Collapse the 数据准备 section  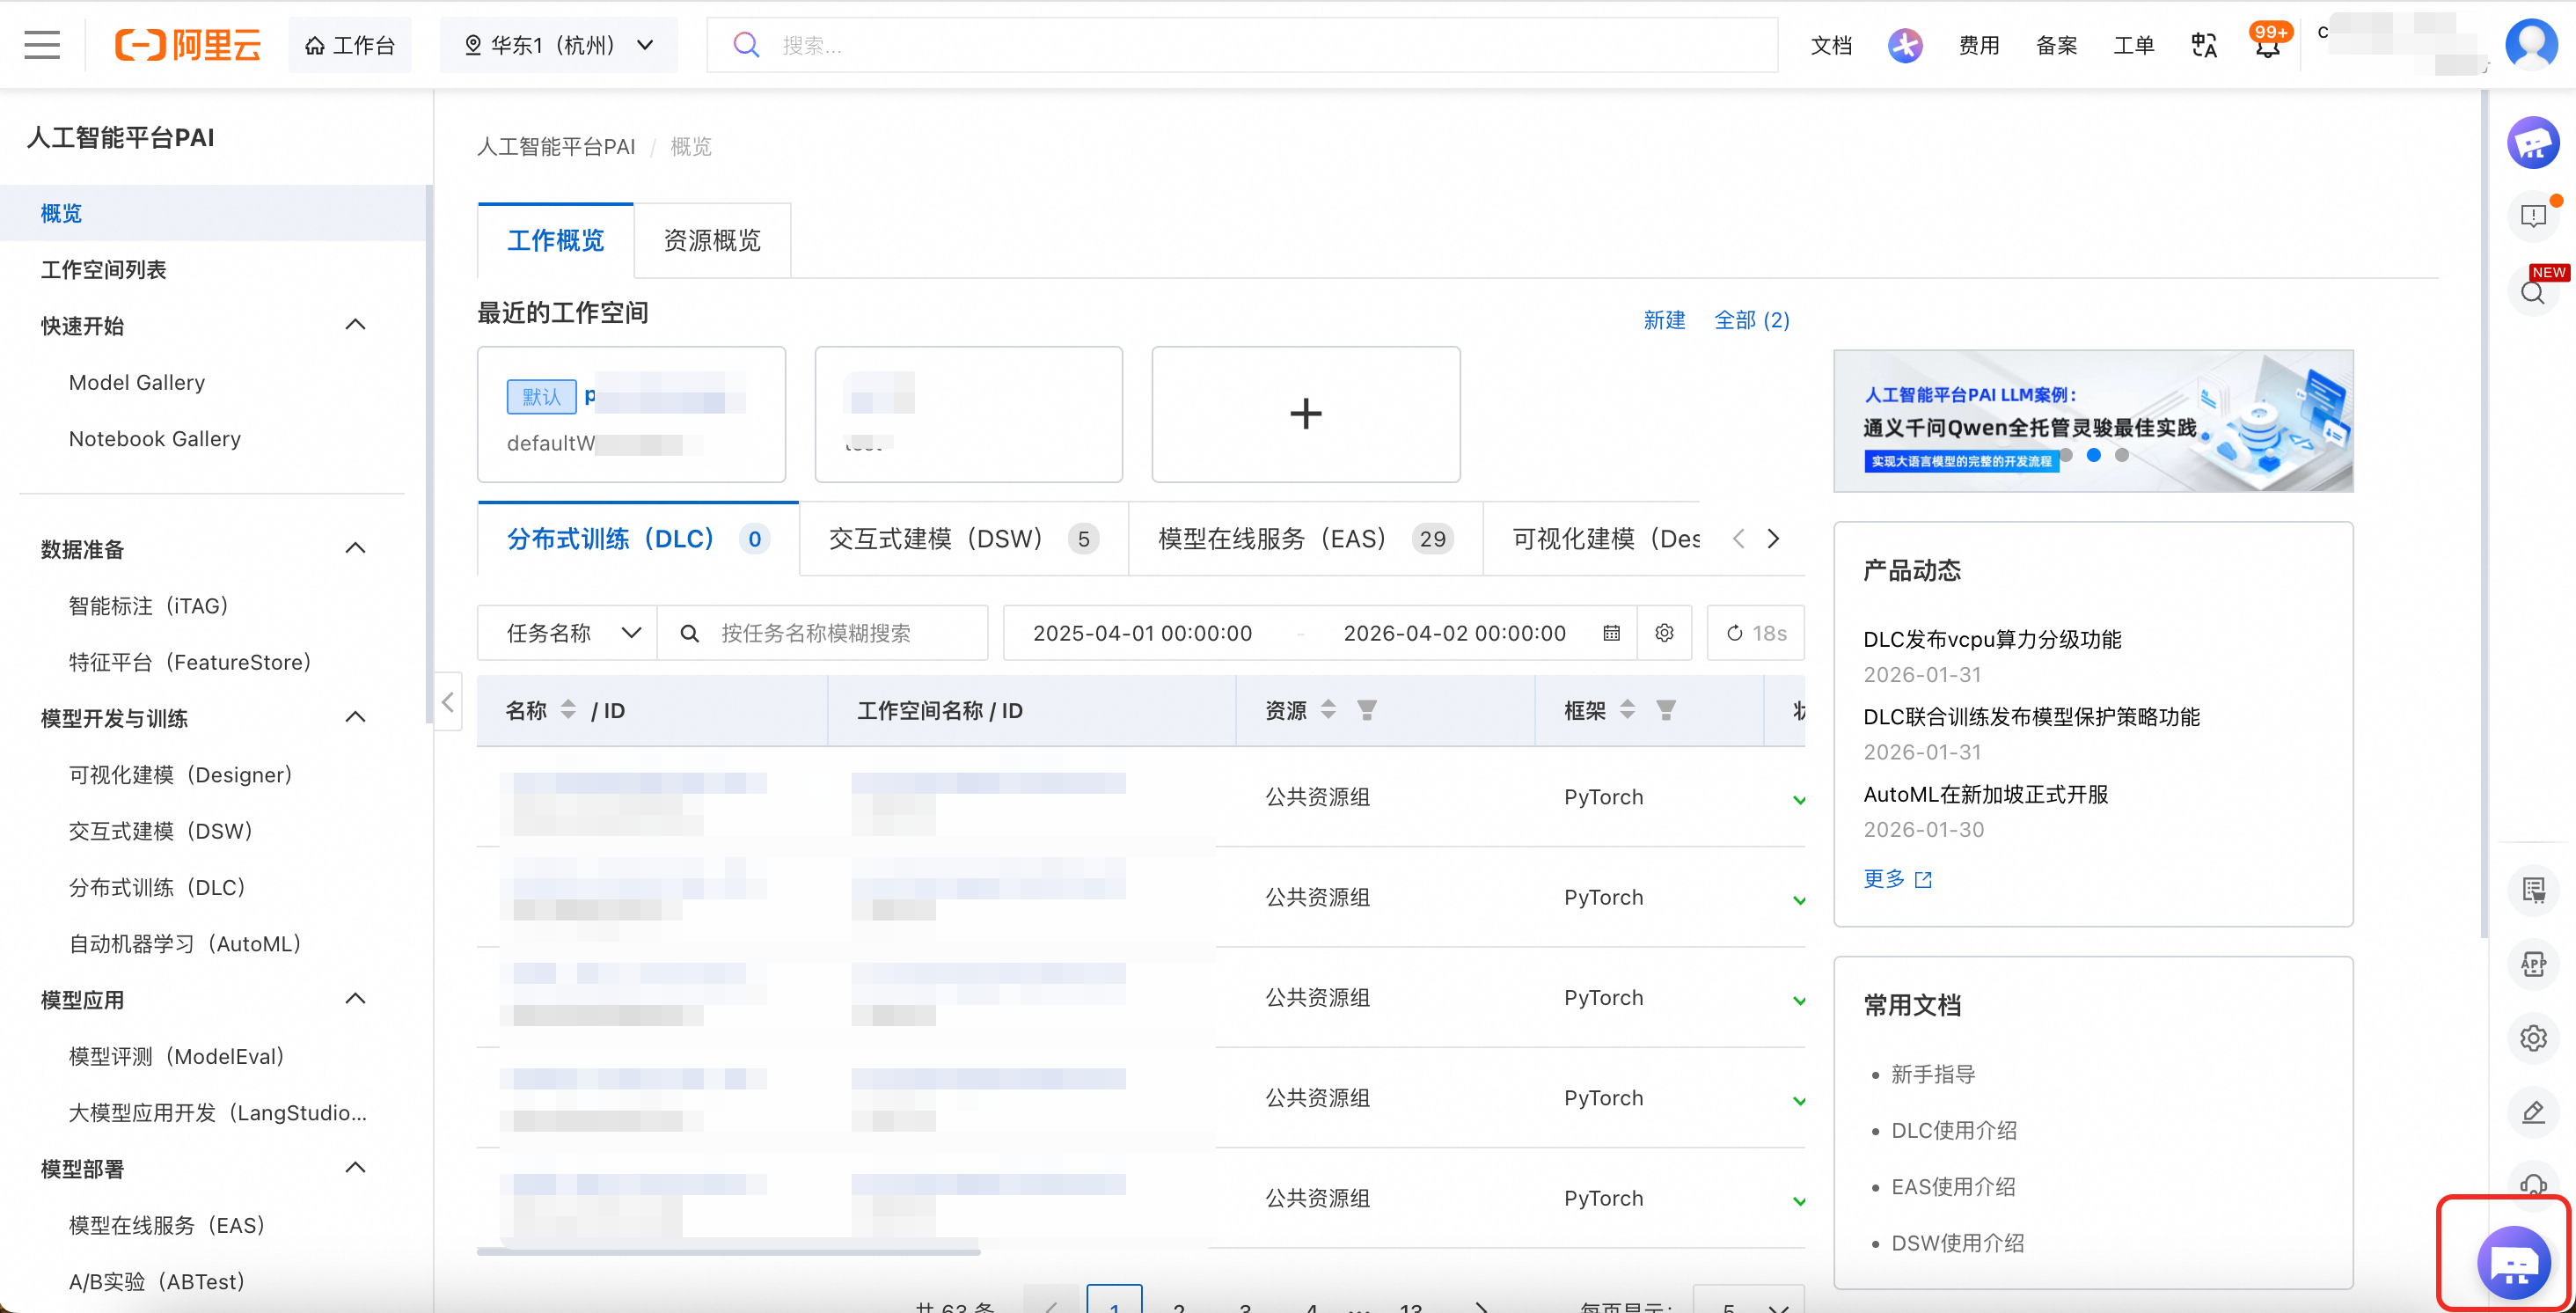(355, 549)
